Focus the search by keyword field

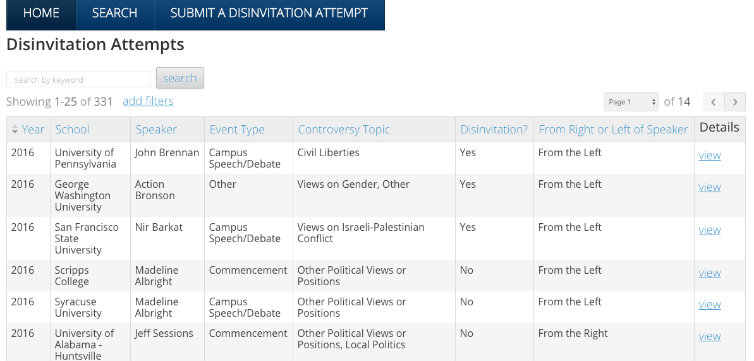(78, 80)
